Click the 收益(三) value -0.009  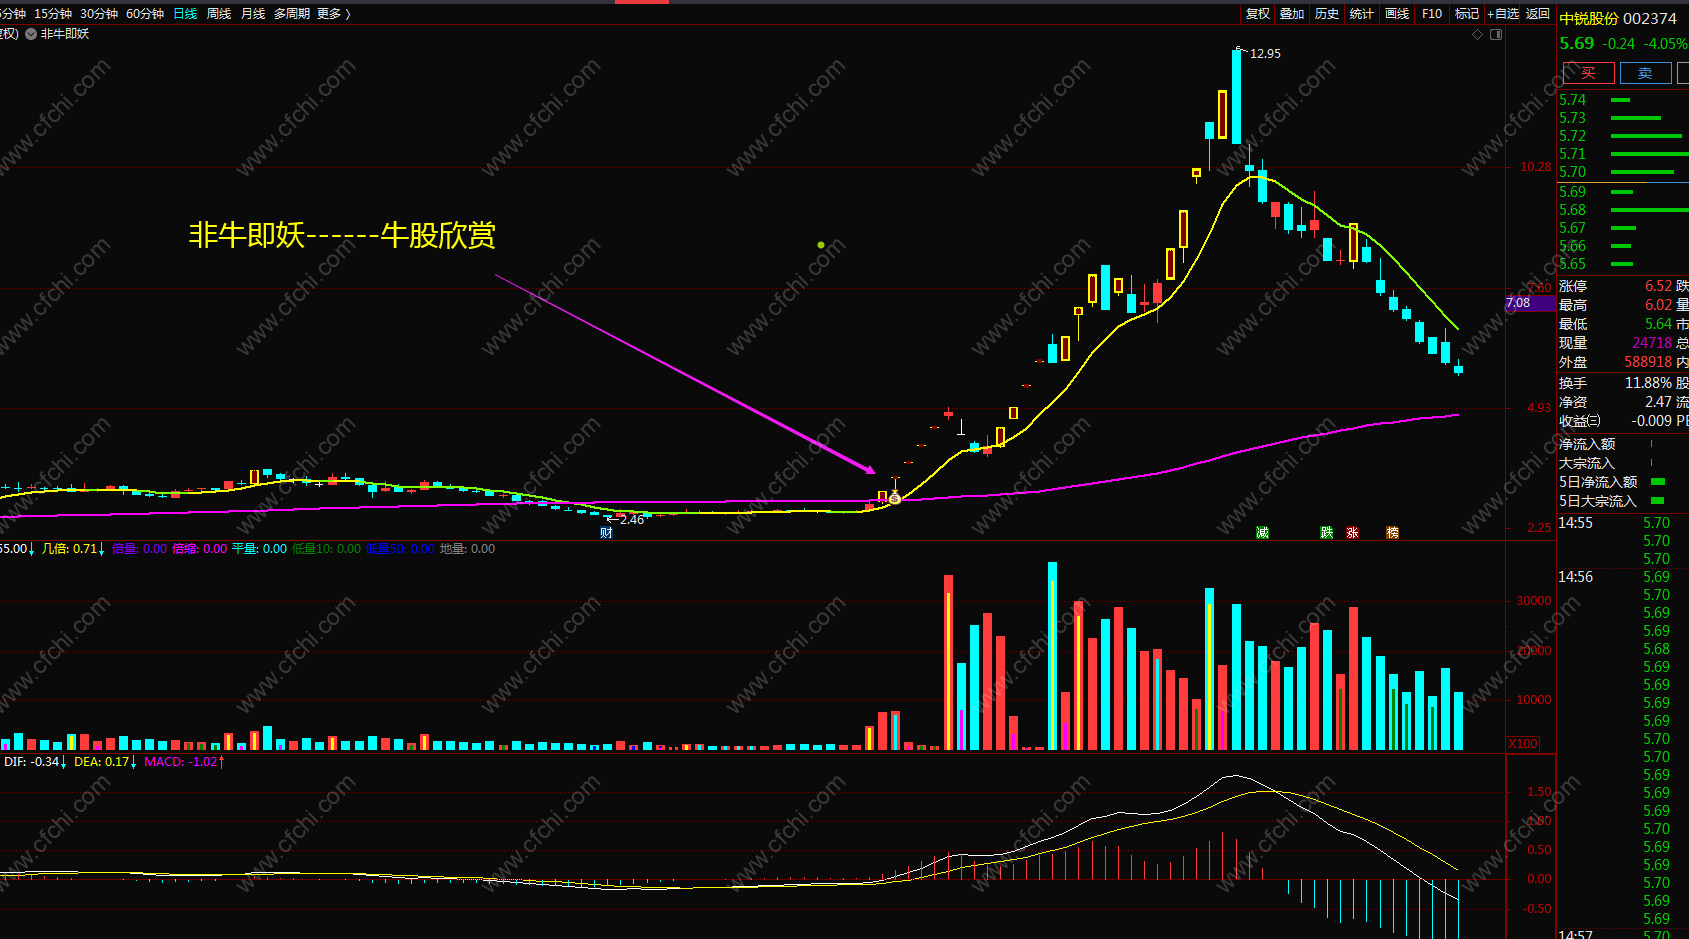coord(1651,421)
